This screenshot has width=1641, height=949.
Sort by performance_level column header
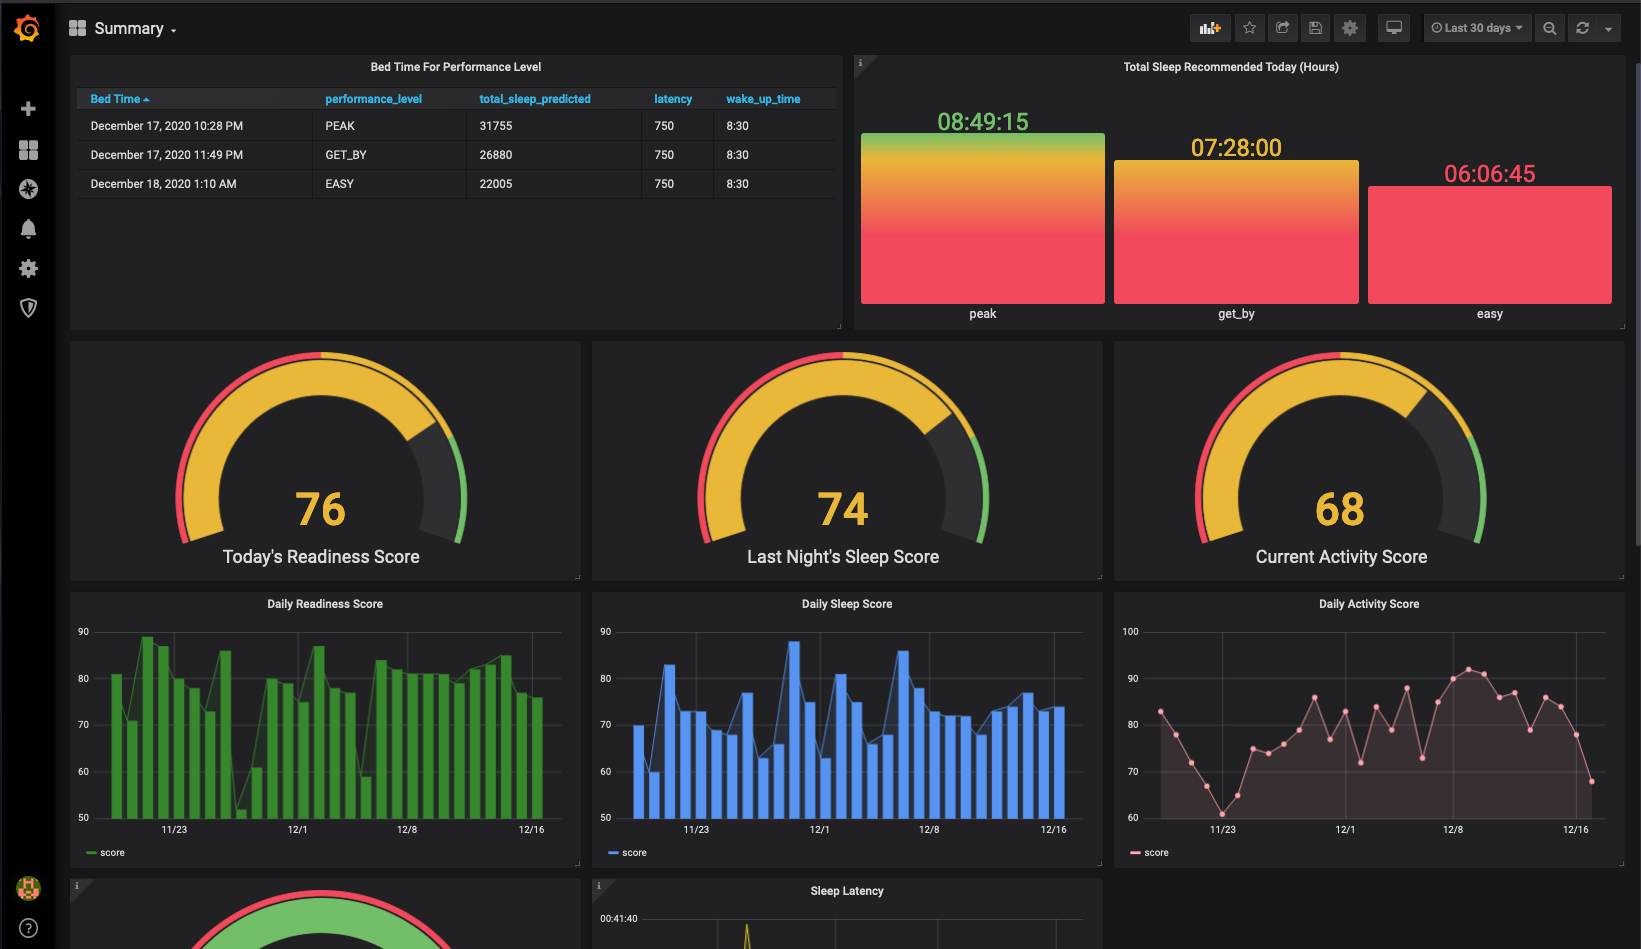[x=373, y=99]
